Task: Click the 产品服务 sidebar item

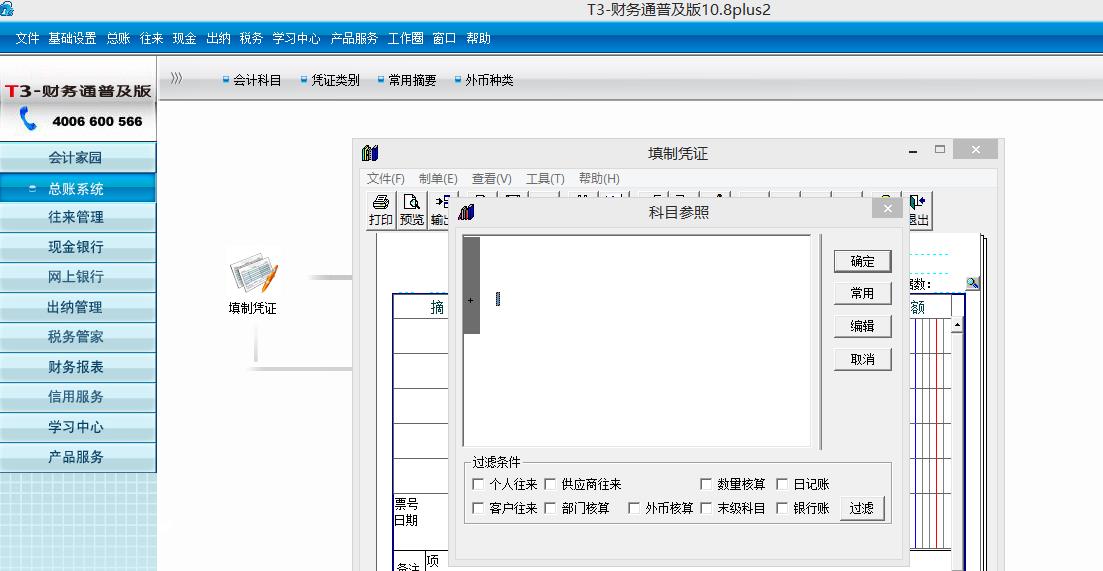Action: coord(77,457)
